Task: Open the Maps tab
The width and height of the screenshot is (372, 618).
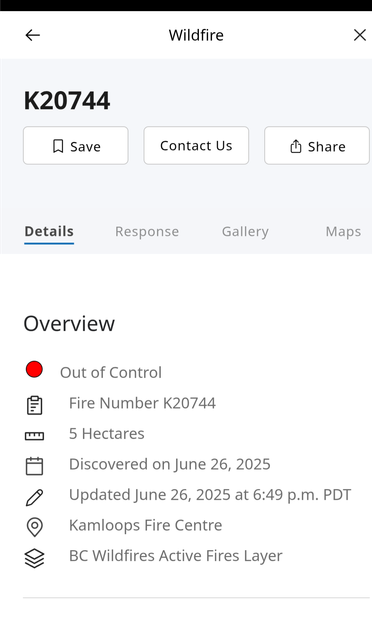Action: tap(343, 231)
